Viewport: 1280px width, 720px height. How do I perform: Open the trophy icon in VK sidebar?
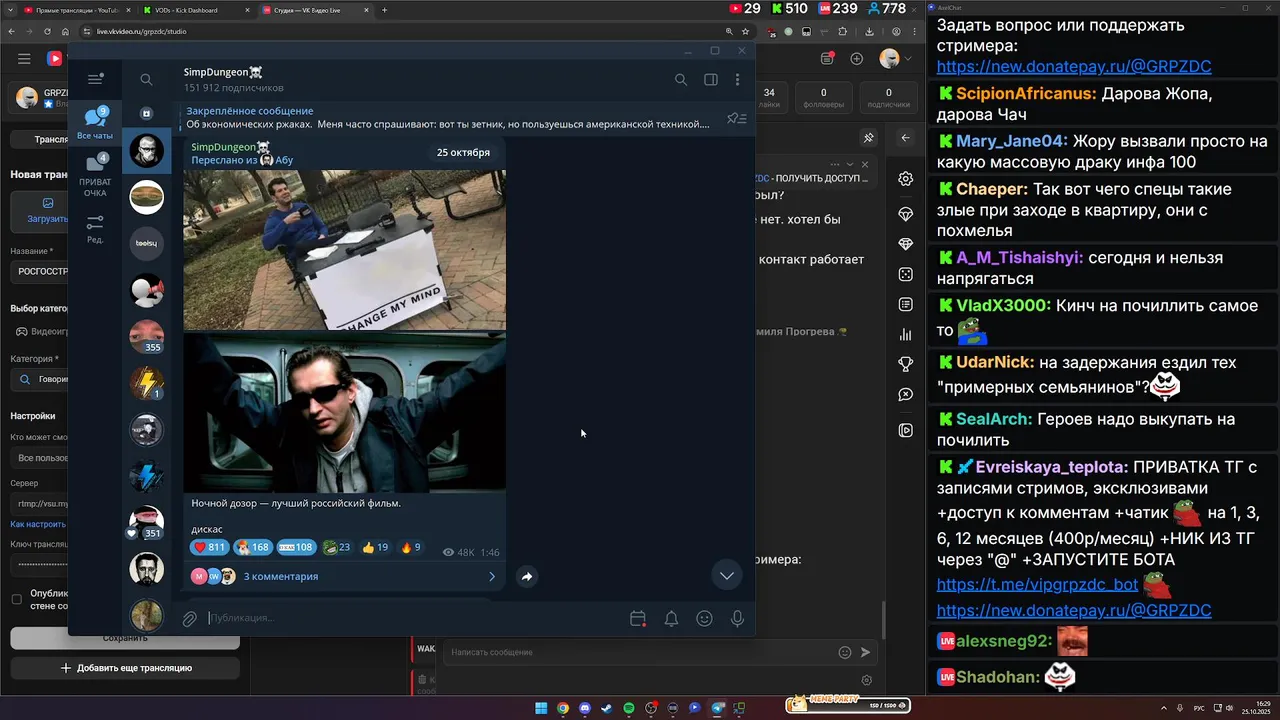pyautogui.click(x=905, y=364)
